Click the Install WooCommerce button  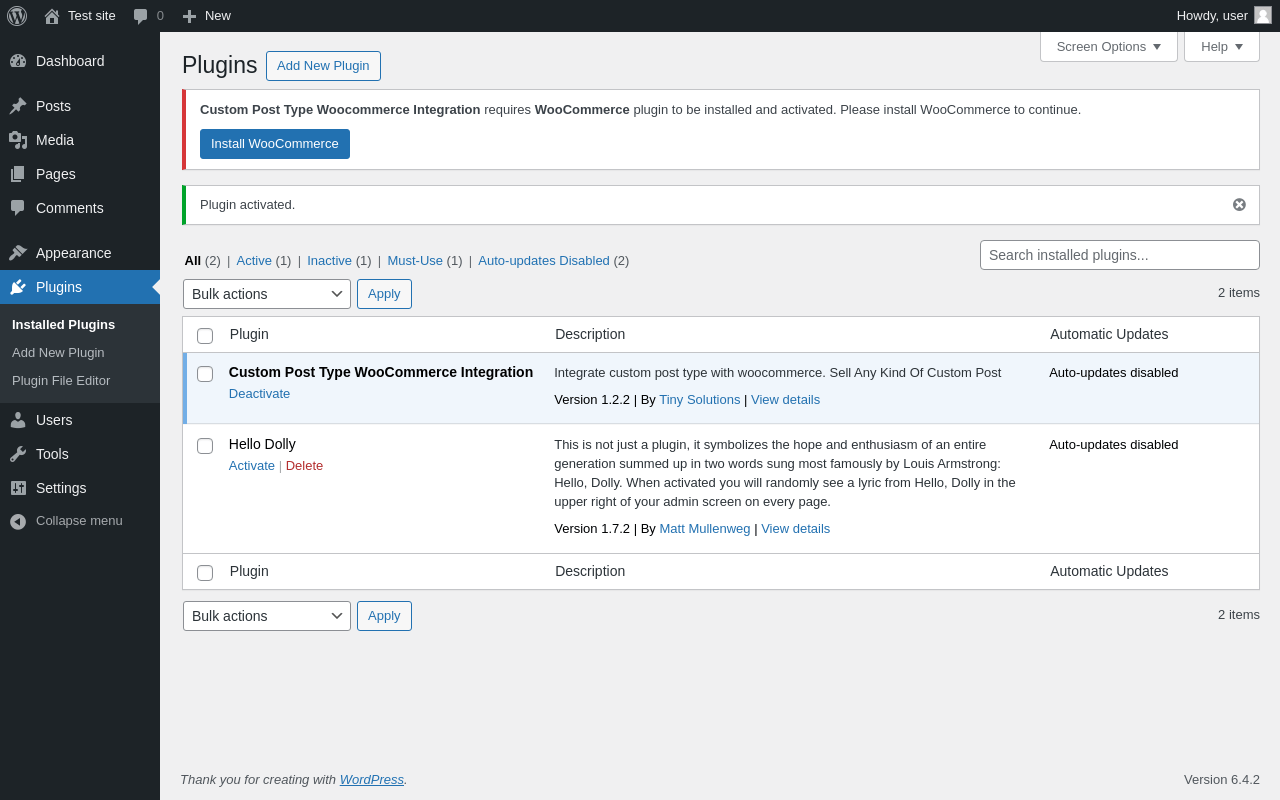coord(275,144)
